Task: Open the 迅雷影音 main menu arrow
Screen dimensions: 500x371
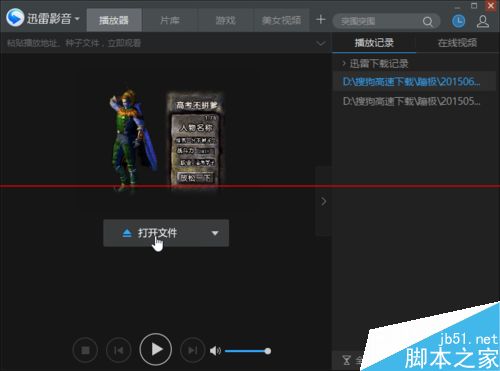Action: click(77, 19)
